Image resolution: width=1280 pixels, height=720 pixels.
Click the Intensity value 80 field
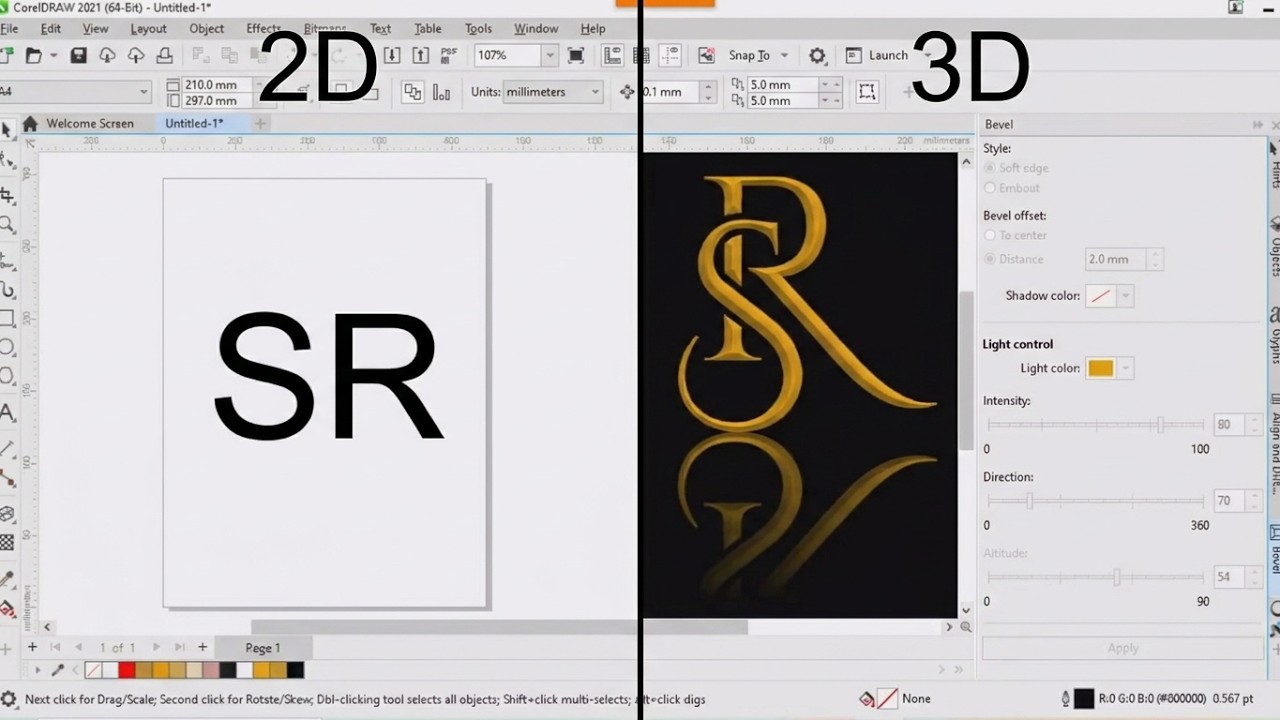[x=1229, y=425]
